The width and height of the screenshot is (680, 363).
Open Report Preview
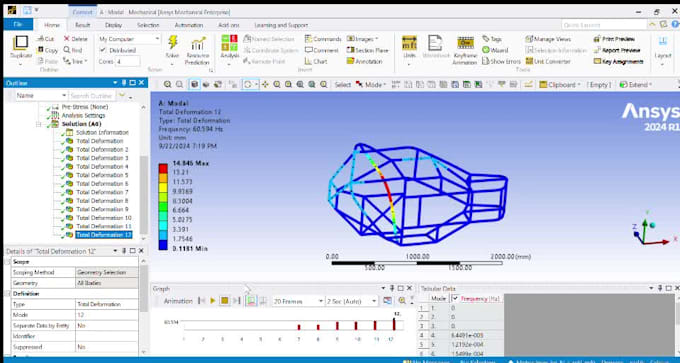[616, 50]
